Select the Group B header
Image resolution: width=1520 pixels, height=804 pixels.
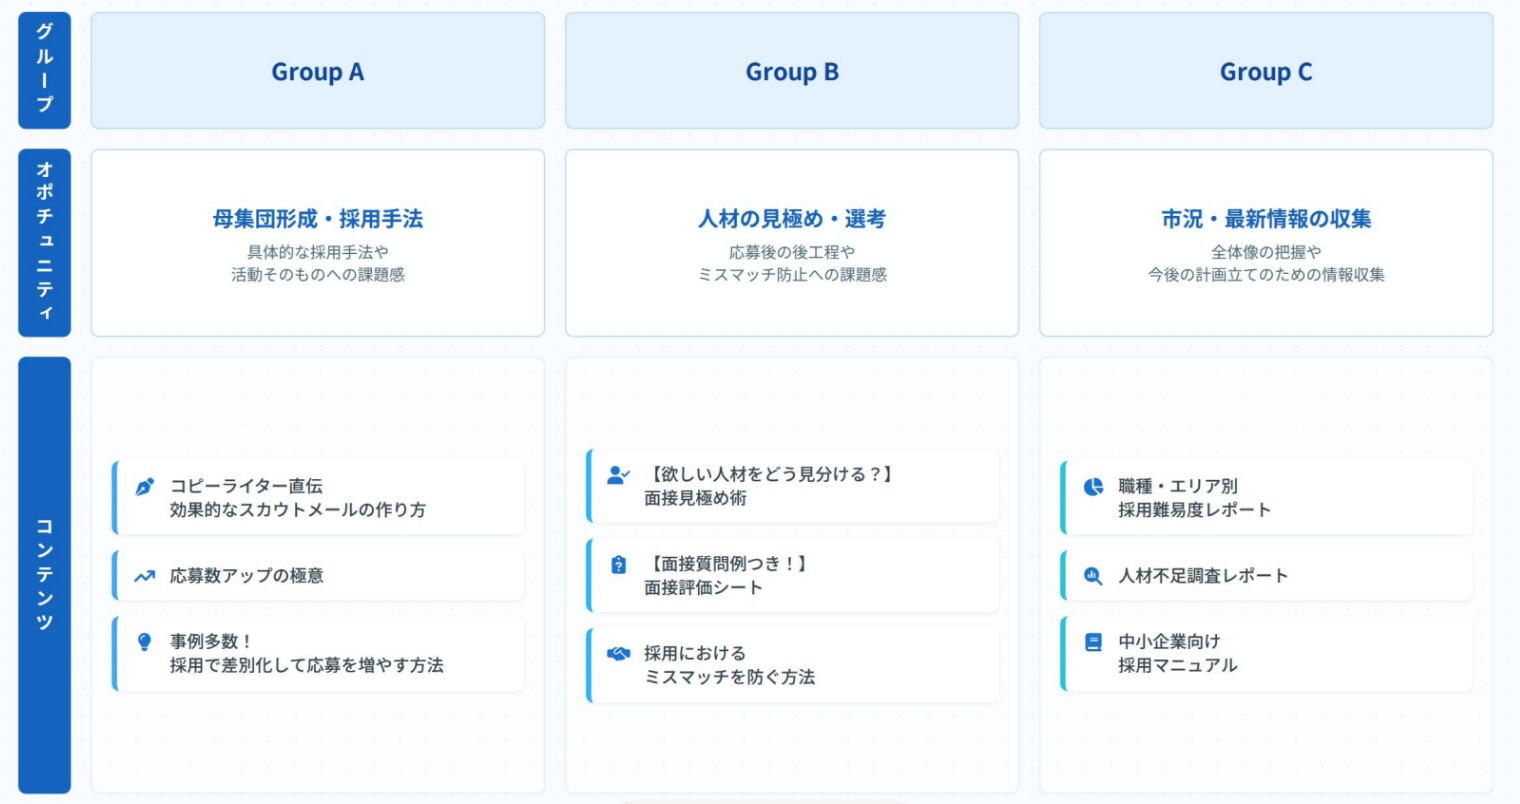coord(792,72)
